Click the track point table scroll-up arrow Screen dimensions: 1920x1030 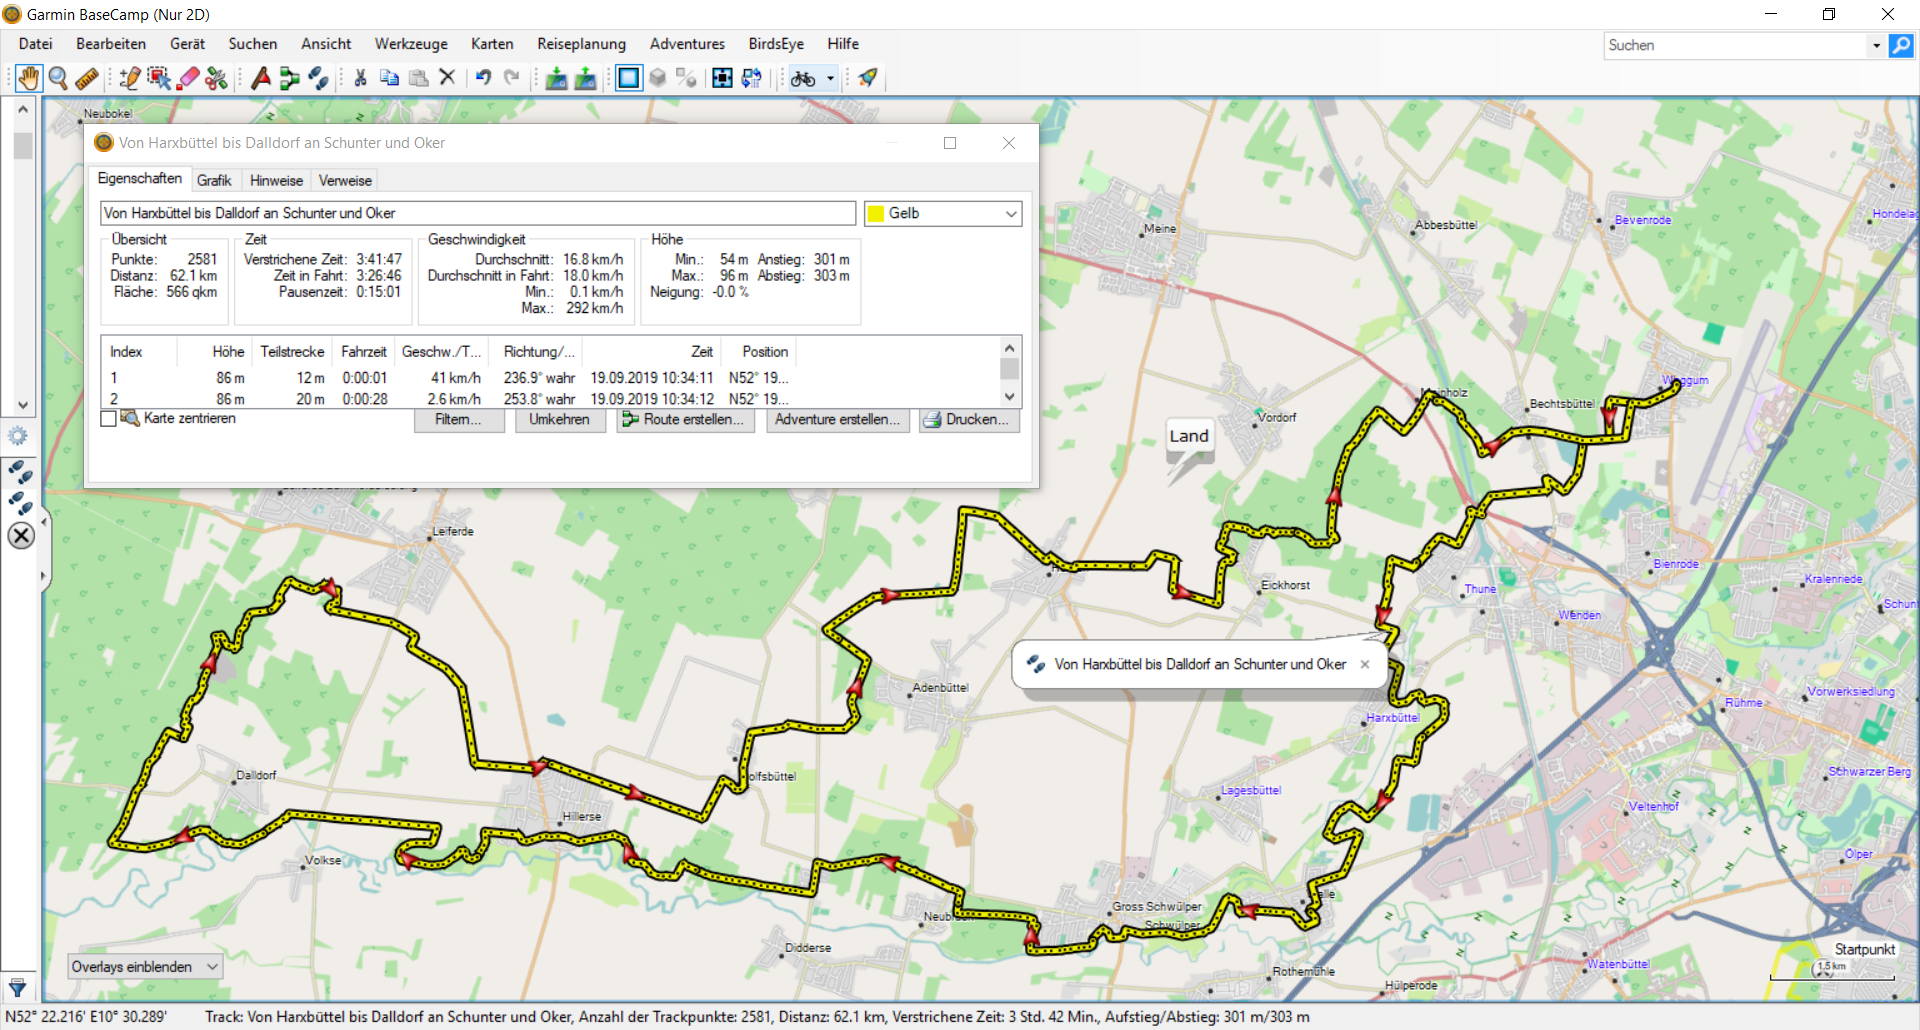coord(1010,348)
